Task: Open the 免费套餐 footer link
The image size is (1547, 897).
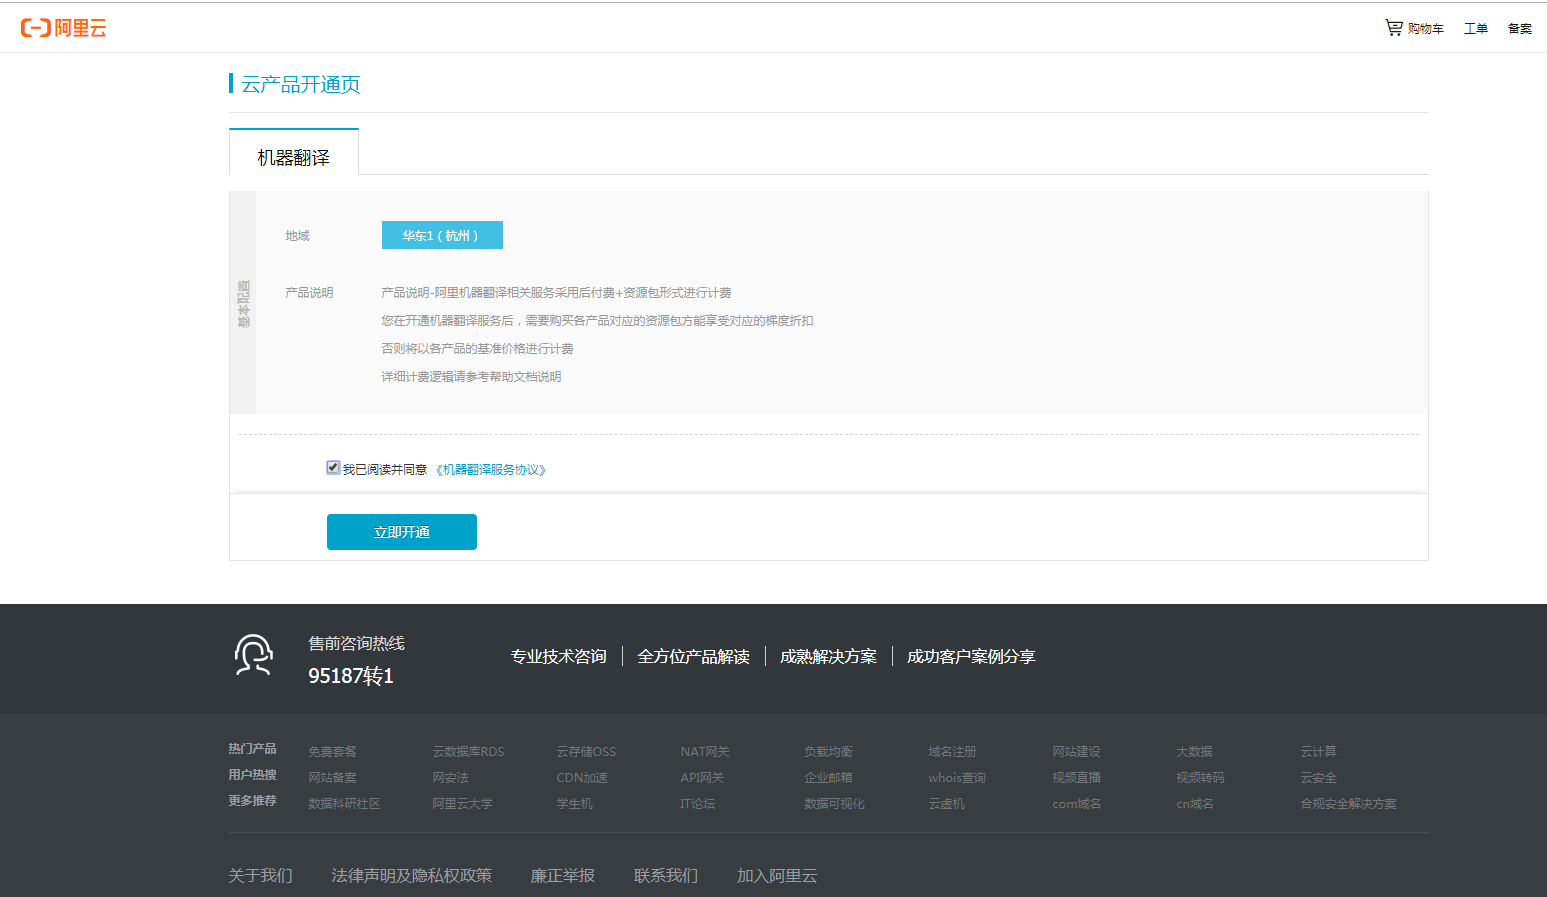Action: [333, 751]
